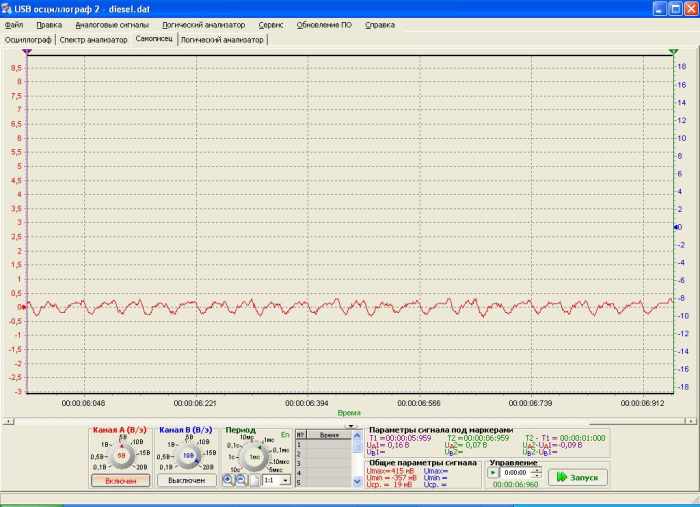
Task: Click the Время axis title below the graph
Action: pyautogui.click(x=349, y=413)
